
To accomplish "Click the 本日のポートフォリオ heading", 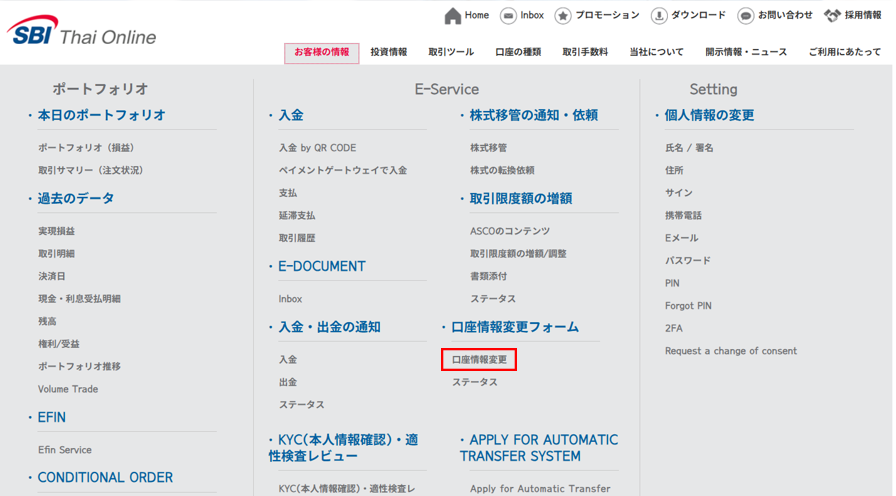I will click(101, 115).
